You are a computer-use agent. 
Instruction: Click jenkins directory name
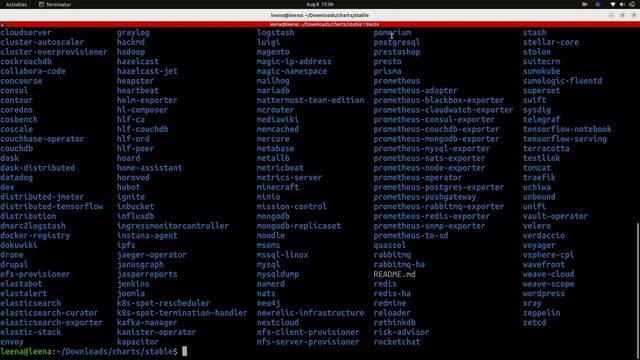(x=133, y=284)
